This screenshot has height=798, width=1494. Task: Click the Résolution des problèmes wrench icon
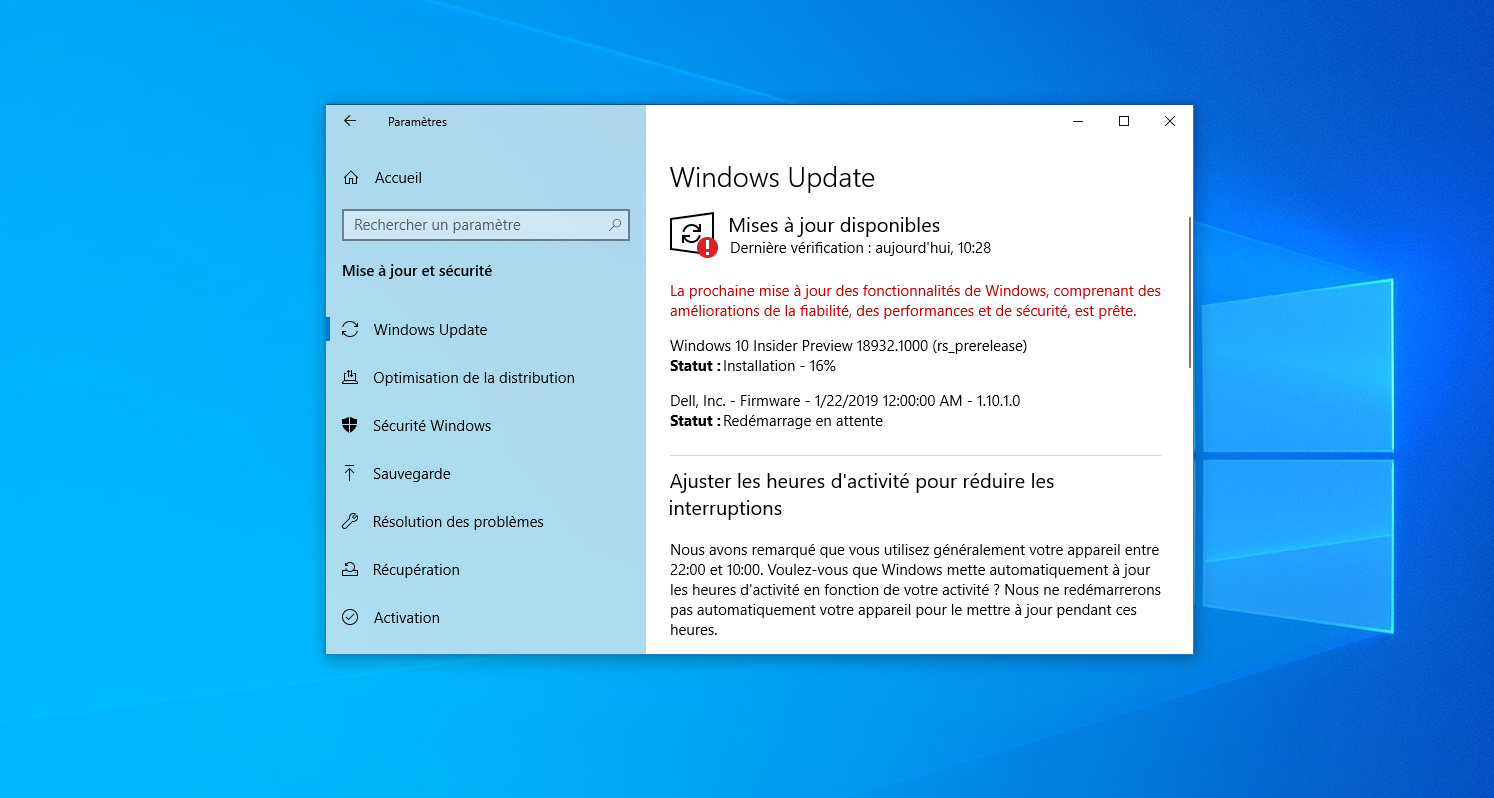tap(350, 521)
